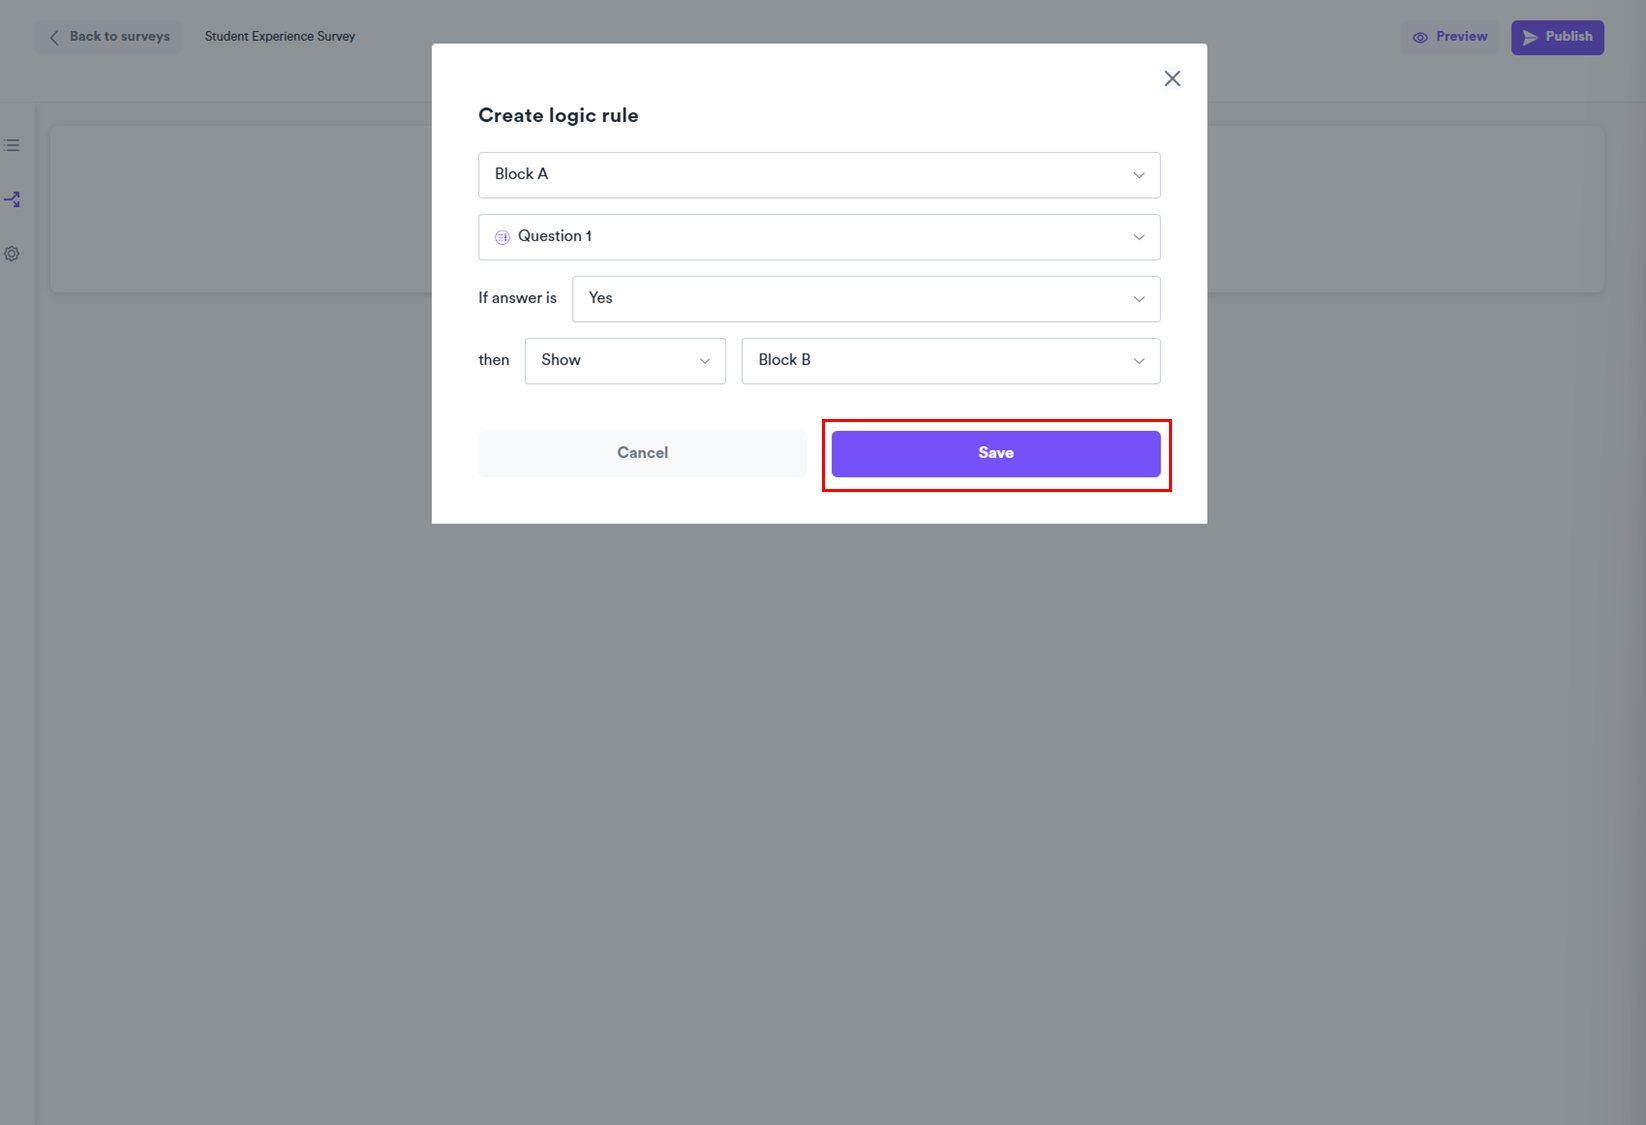
Task: Click the Student Experience Survey title
Action: (280, 37)
